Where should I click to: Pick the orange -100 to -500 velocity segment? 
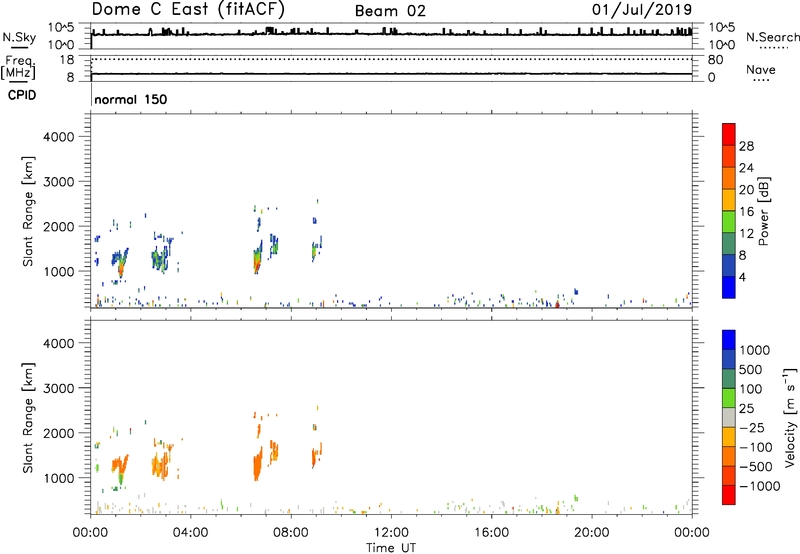coord(729,456)
